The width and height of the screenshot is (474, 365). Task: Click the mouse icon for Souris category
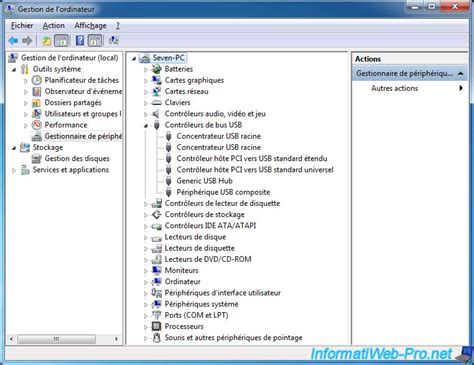point(156,338)
